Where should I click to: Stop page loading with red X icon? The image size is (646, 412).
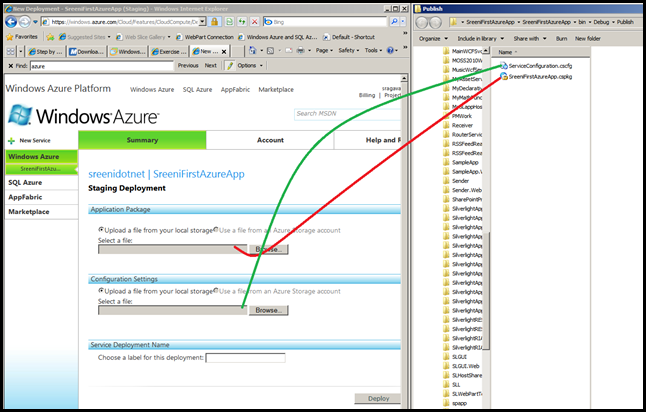(255, 22)
